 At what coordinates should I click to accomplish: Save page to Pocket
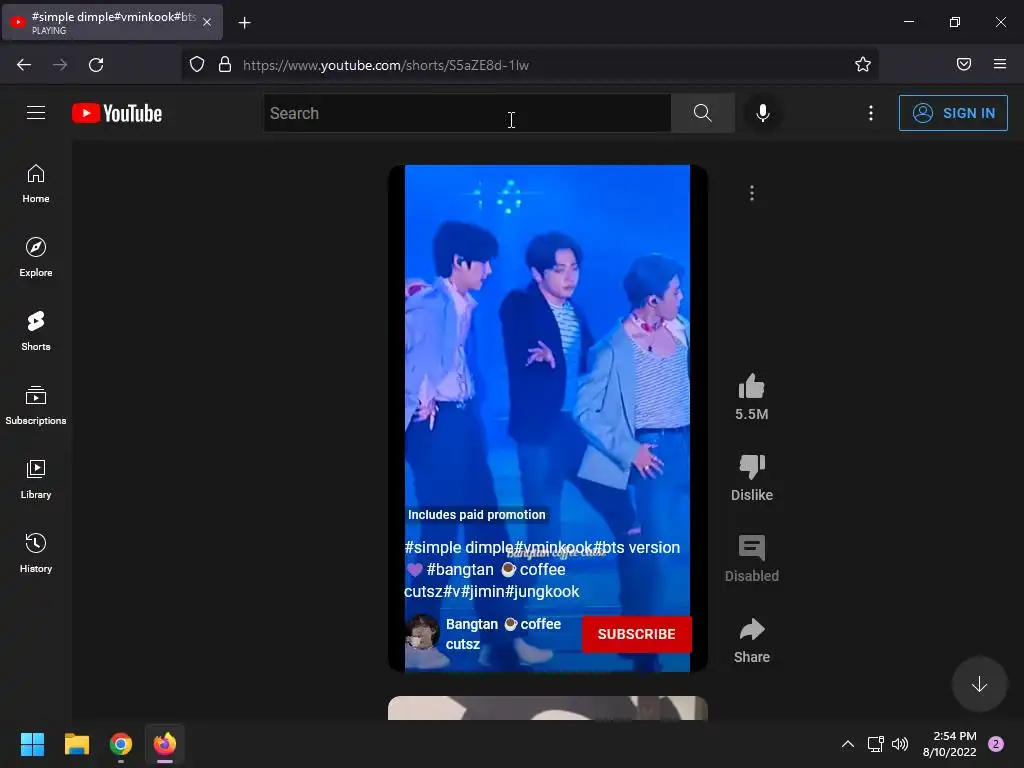click(964, 64)
